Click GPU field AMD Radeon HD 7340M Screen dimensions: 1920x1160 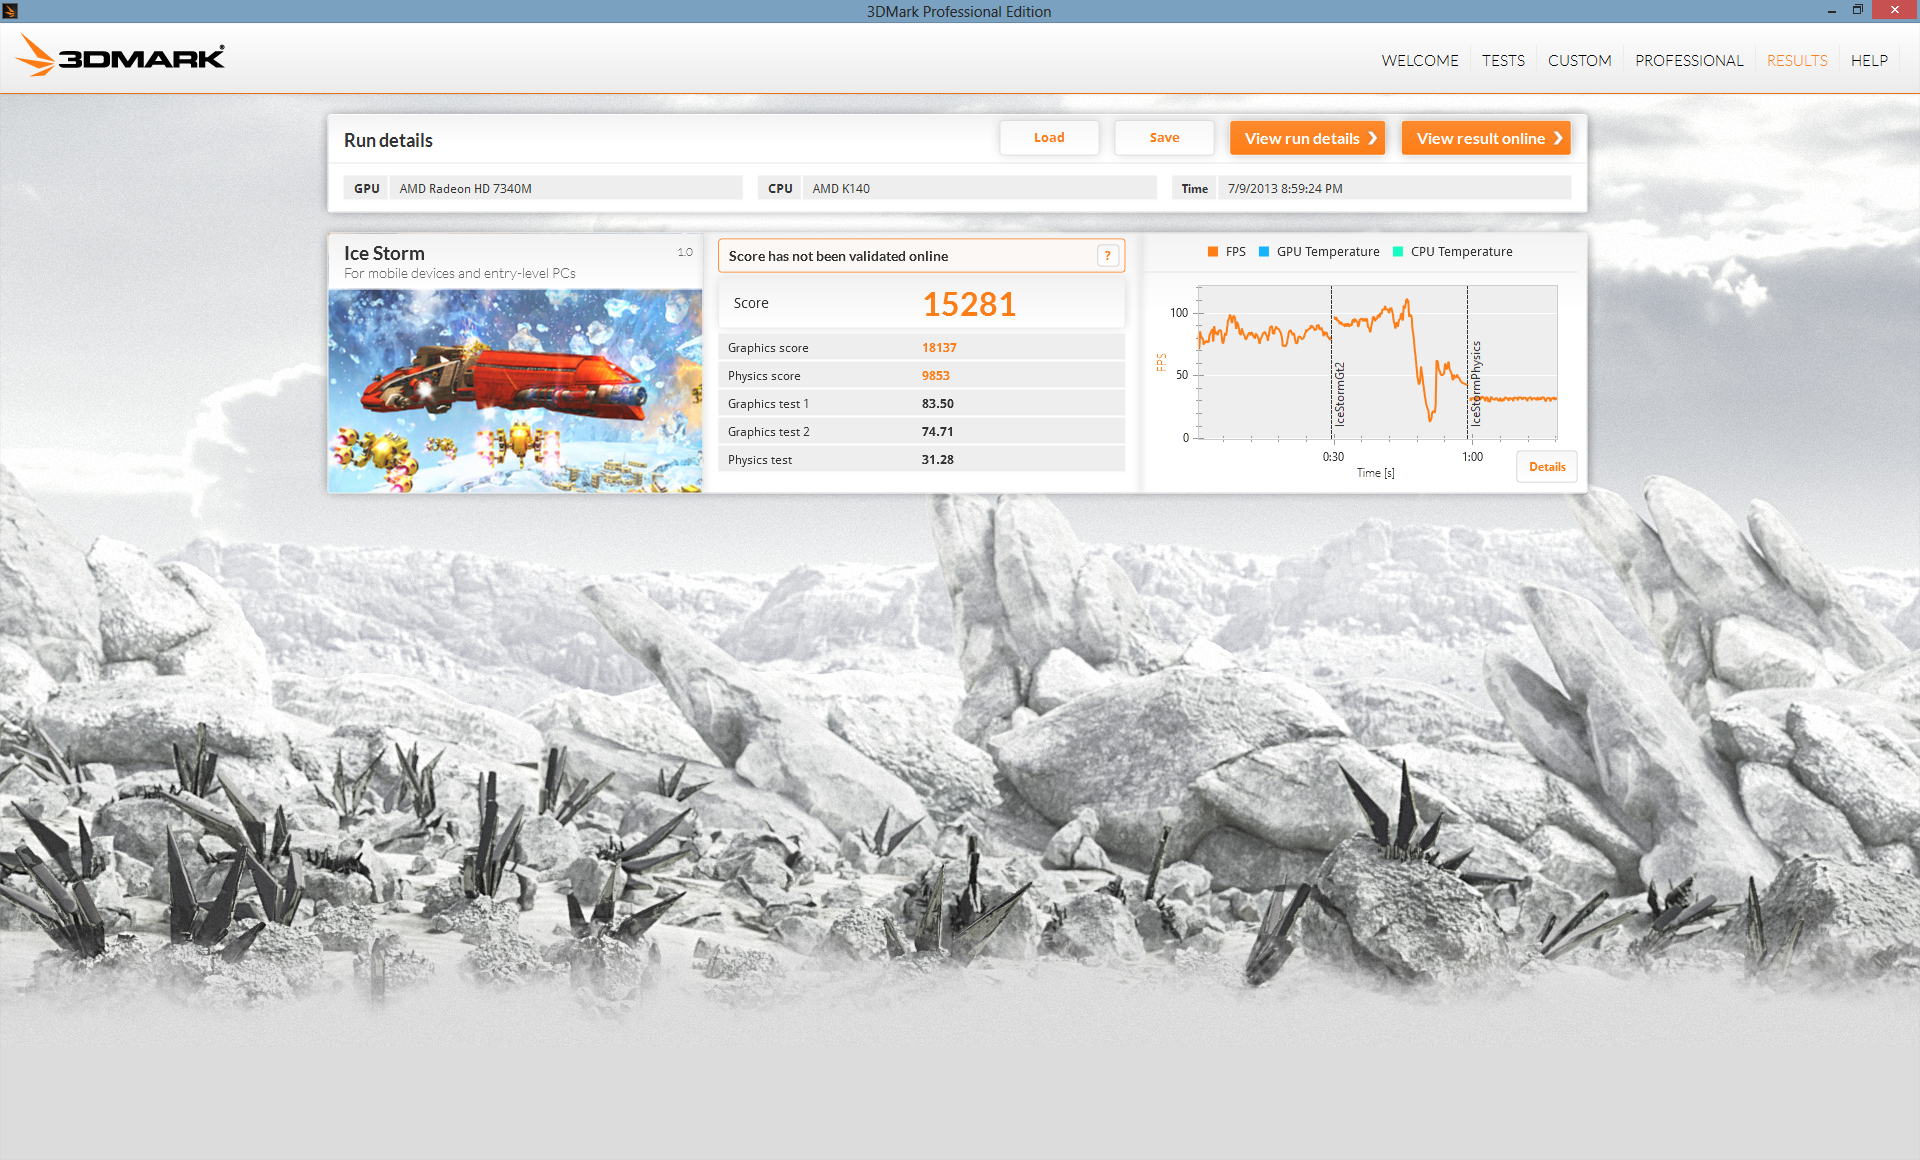(566, 188)
